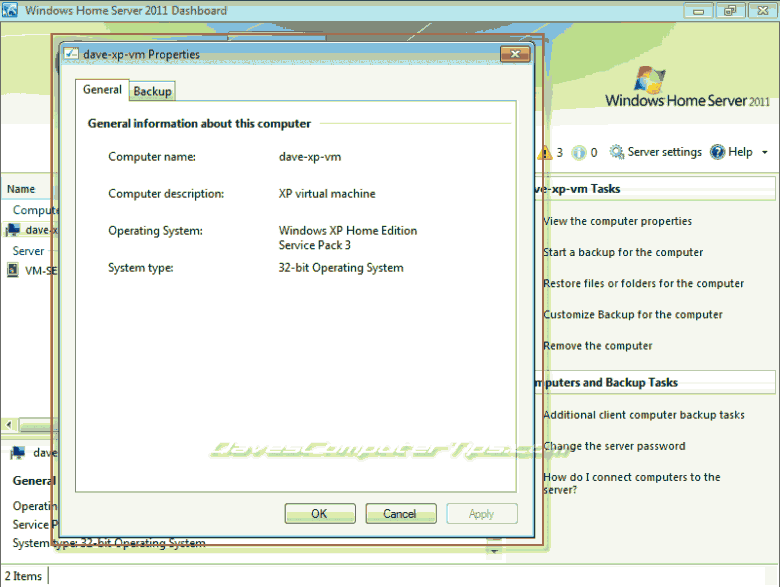Click the informational alerts icon
780x587 pixels.
579,152
